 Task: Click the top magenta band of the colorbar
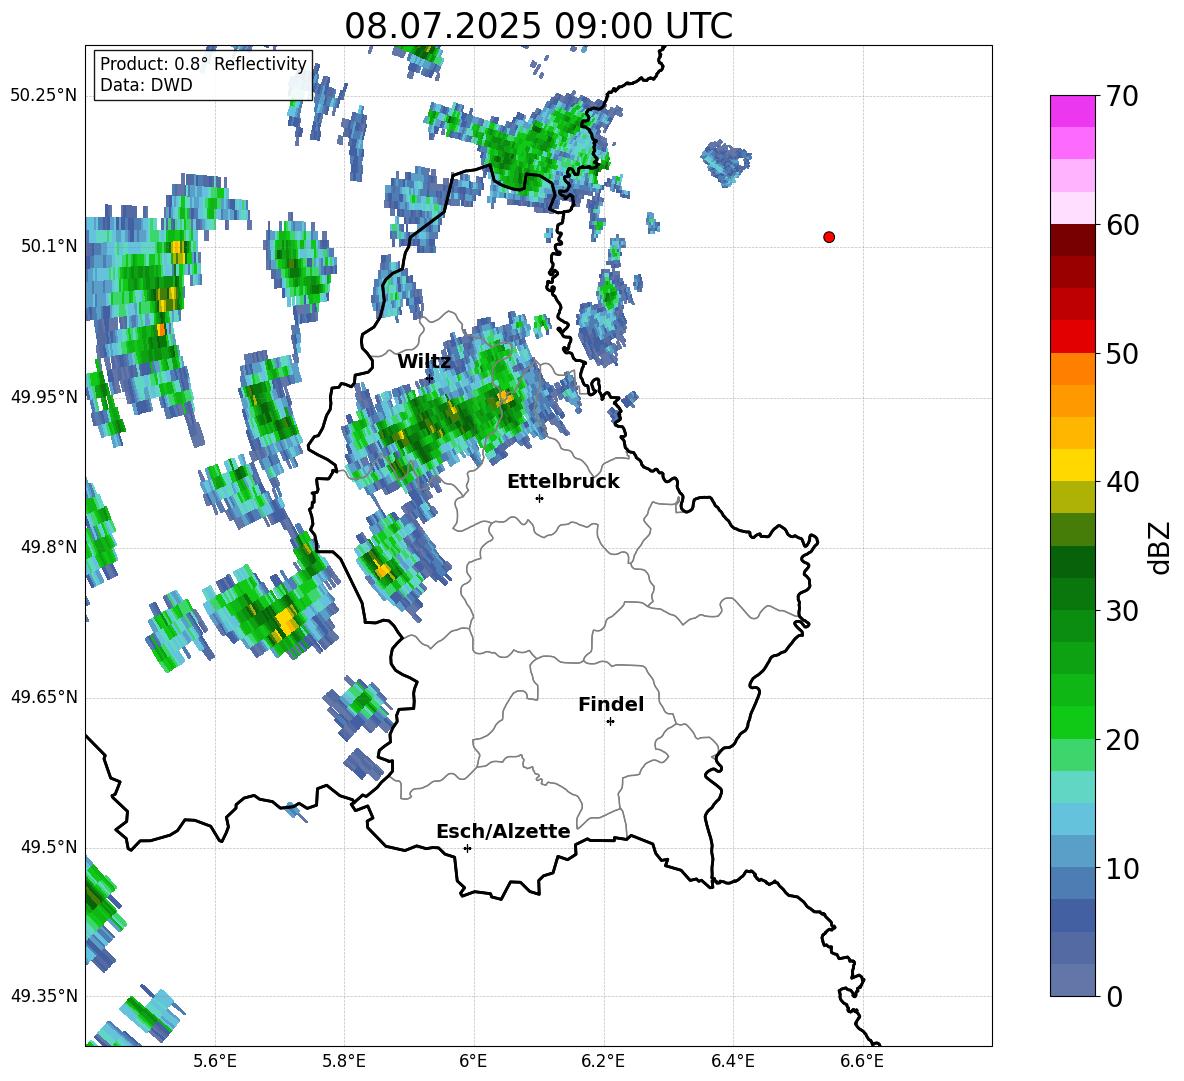point(1073,112)
